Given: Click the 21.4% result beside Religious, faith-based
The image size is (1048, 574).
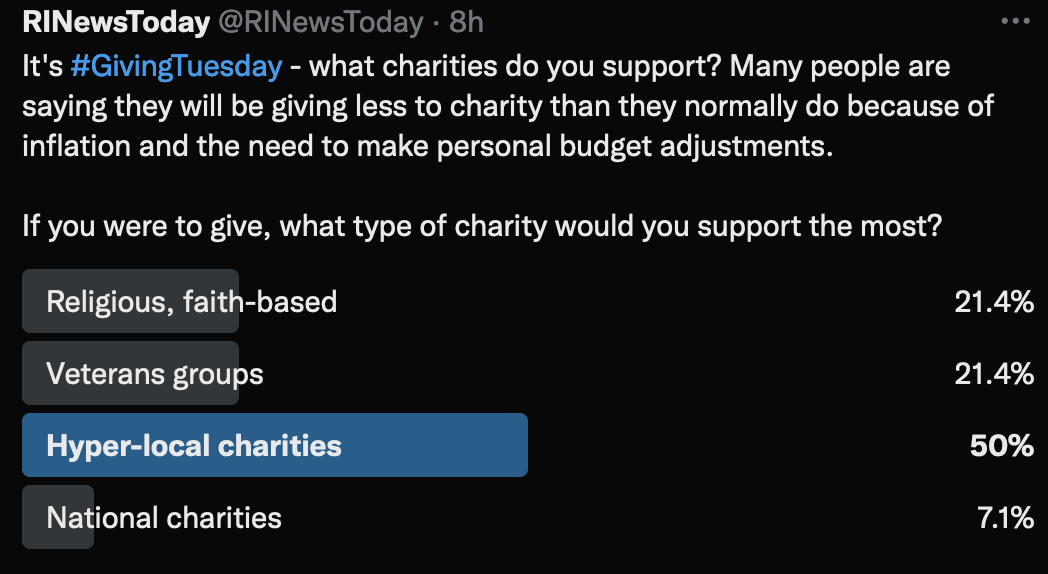Looking at the screenshot, I should 993,301.
